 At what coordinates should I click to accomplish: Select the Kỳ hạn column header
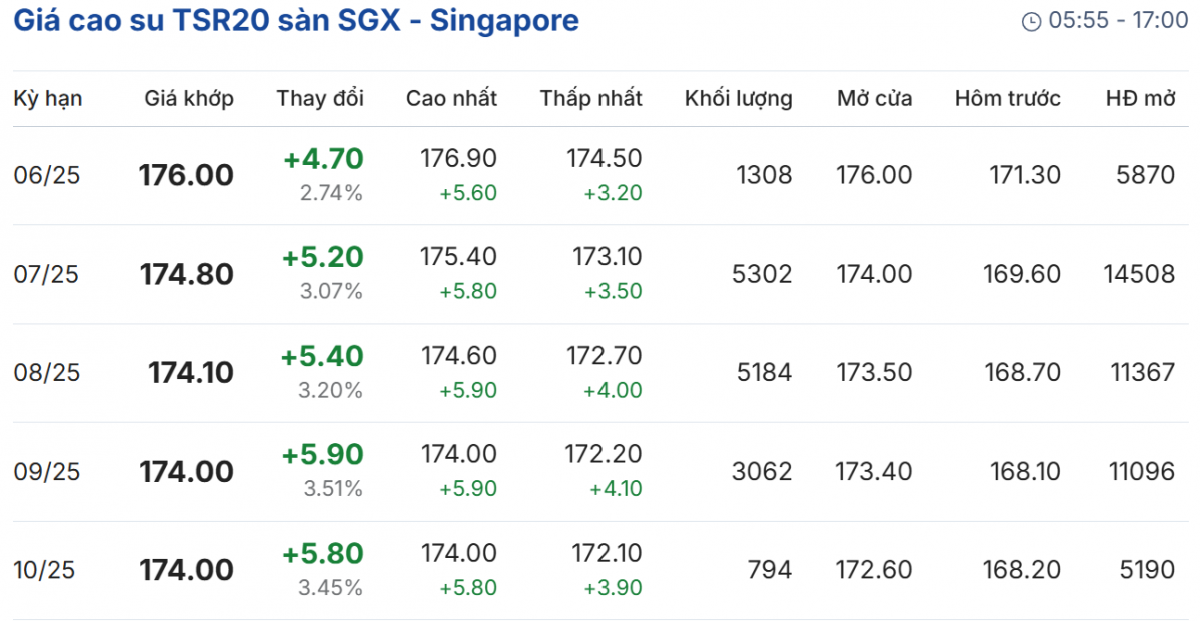coord(48,98)
